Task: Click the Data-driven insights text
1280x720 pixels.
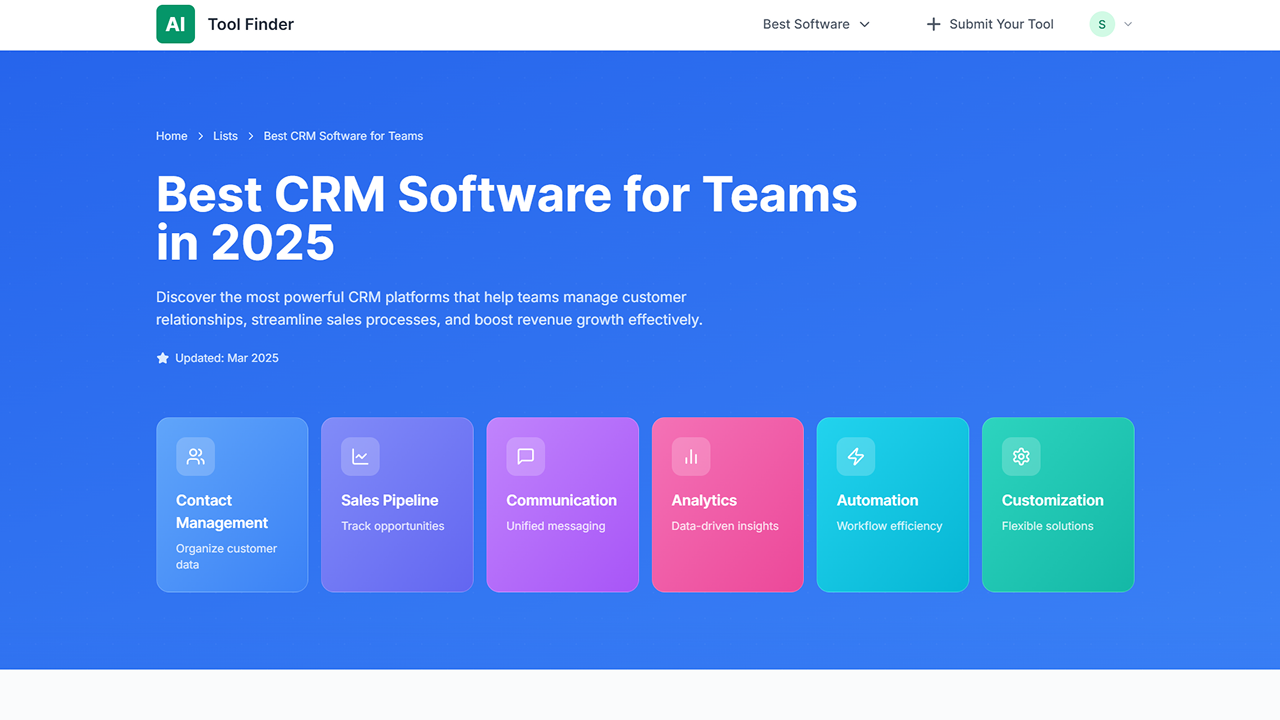Action: coord(725,526)
